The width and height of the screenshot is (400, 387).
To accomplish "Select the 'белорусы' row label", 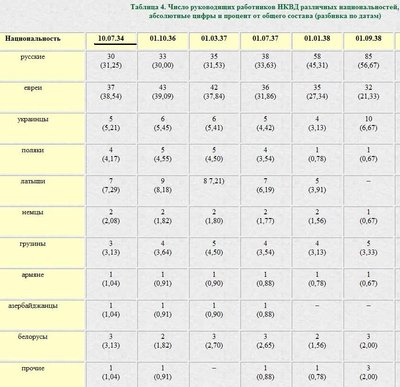I will tap(33, 337).
